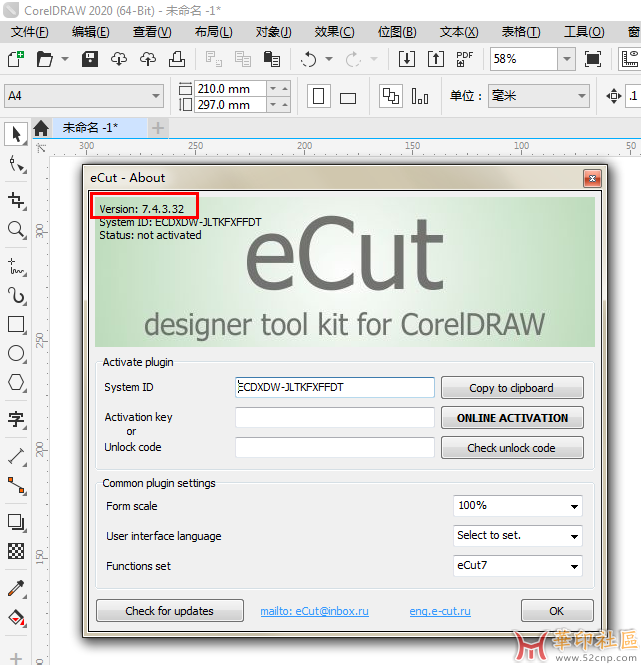
Task: Select the Text tool
Action: [x=17, y=419]
